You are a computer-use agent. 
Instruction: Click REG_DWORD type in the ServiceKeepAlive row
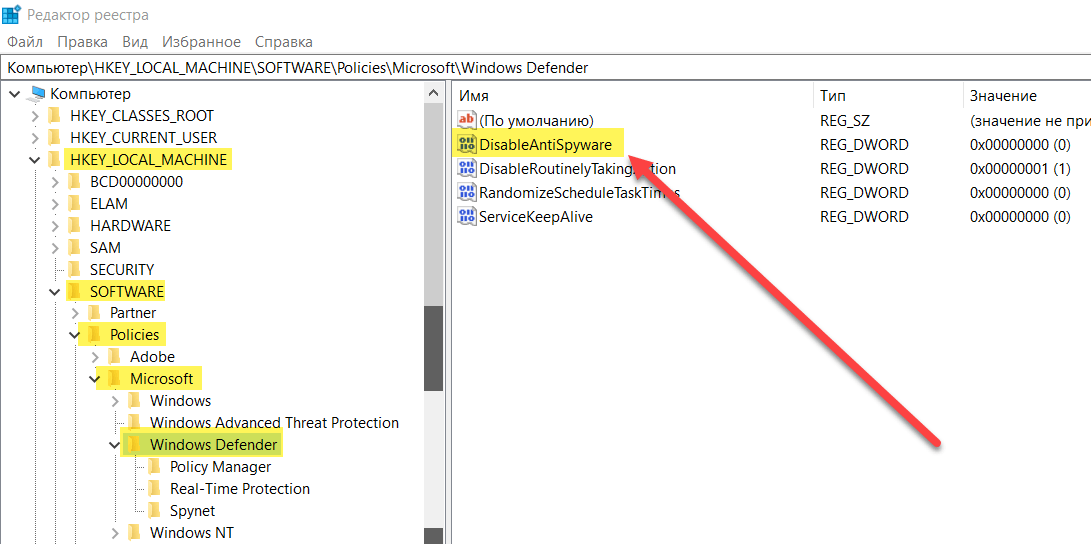tap(864, 217)
